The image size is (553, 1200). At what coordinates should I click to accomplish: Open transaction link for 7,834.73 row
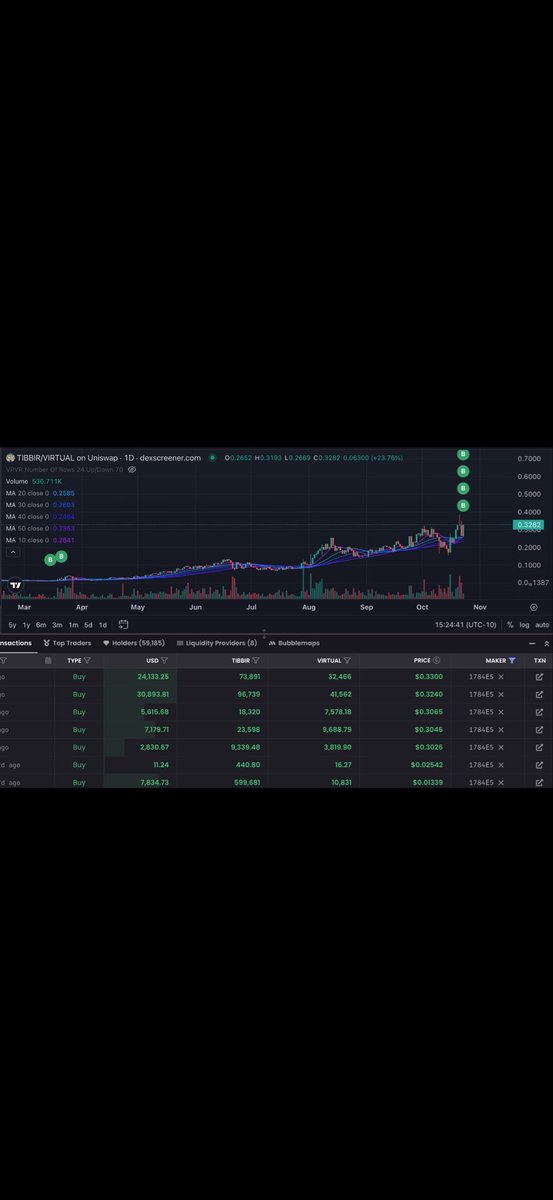[x=540, y=782]
